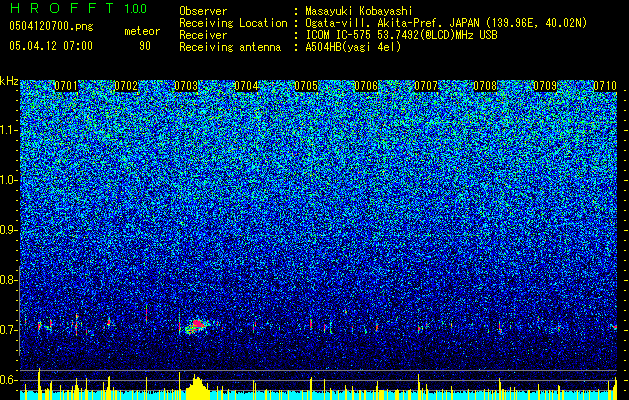The width and height of the screenshot is (629, 400).
Task: Click the 'Receiving Location' label
Action: point(233,23)
